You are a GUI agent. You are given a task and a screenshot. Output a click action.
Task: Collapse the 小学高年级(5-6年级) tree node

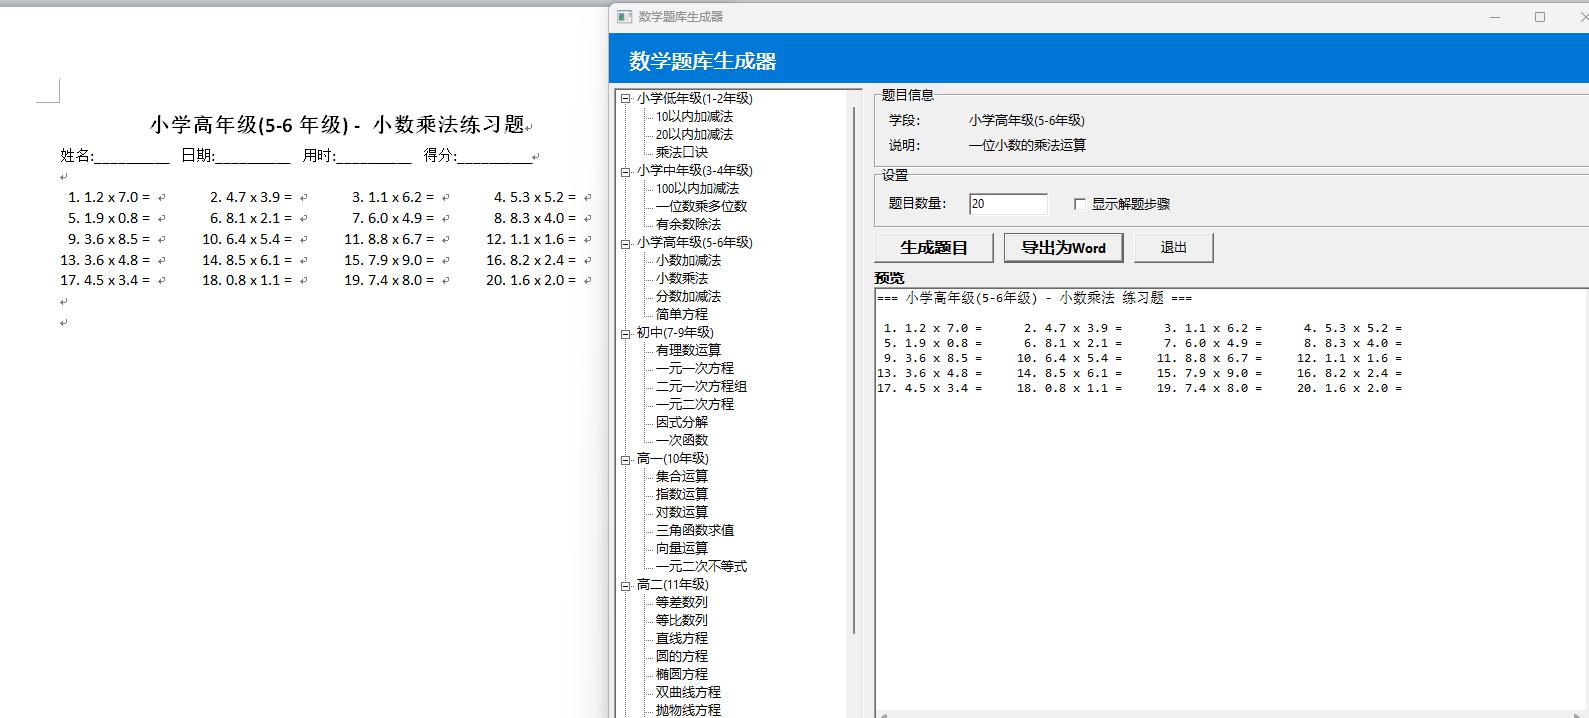tap(626, 243)
